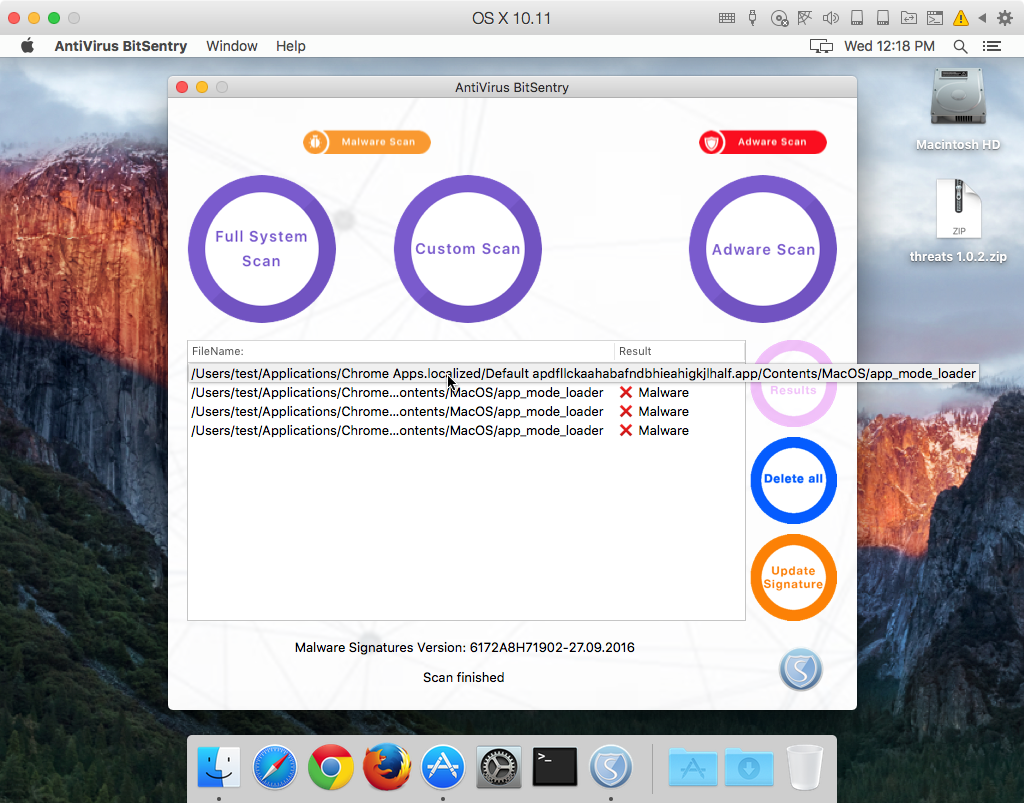
Task: Launch the purple Adware Scan circle
Action: pyautogui.click(x=763, y=249)
